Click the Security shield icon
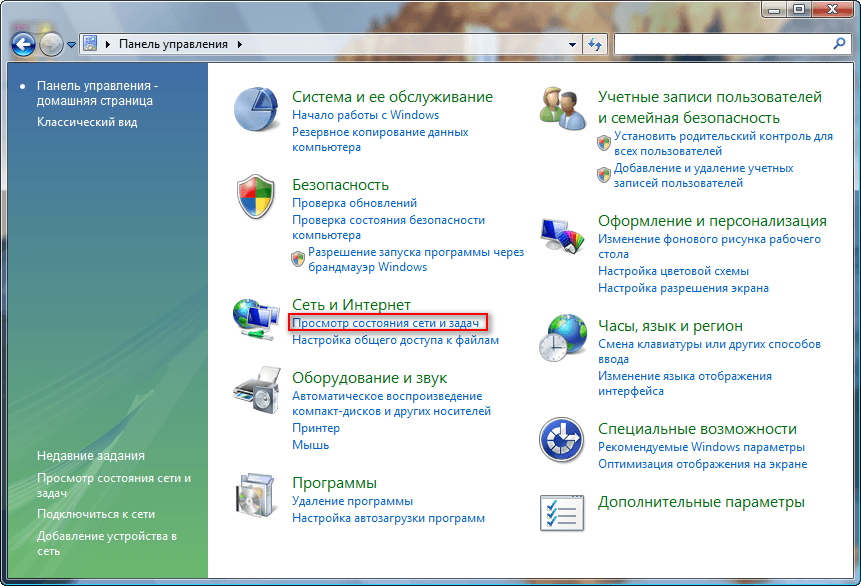The height and width of the screenshot is (586, 861). (x=255, y=197)
